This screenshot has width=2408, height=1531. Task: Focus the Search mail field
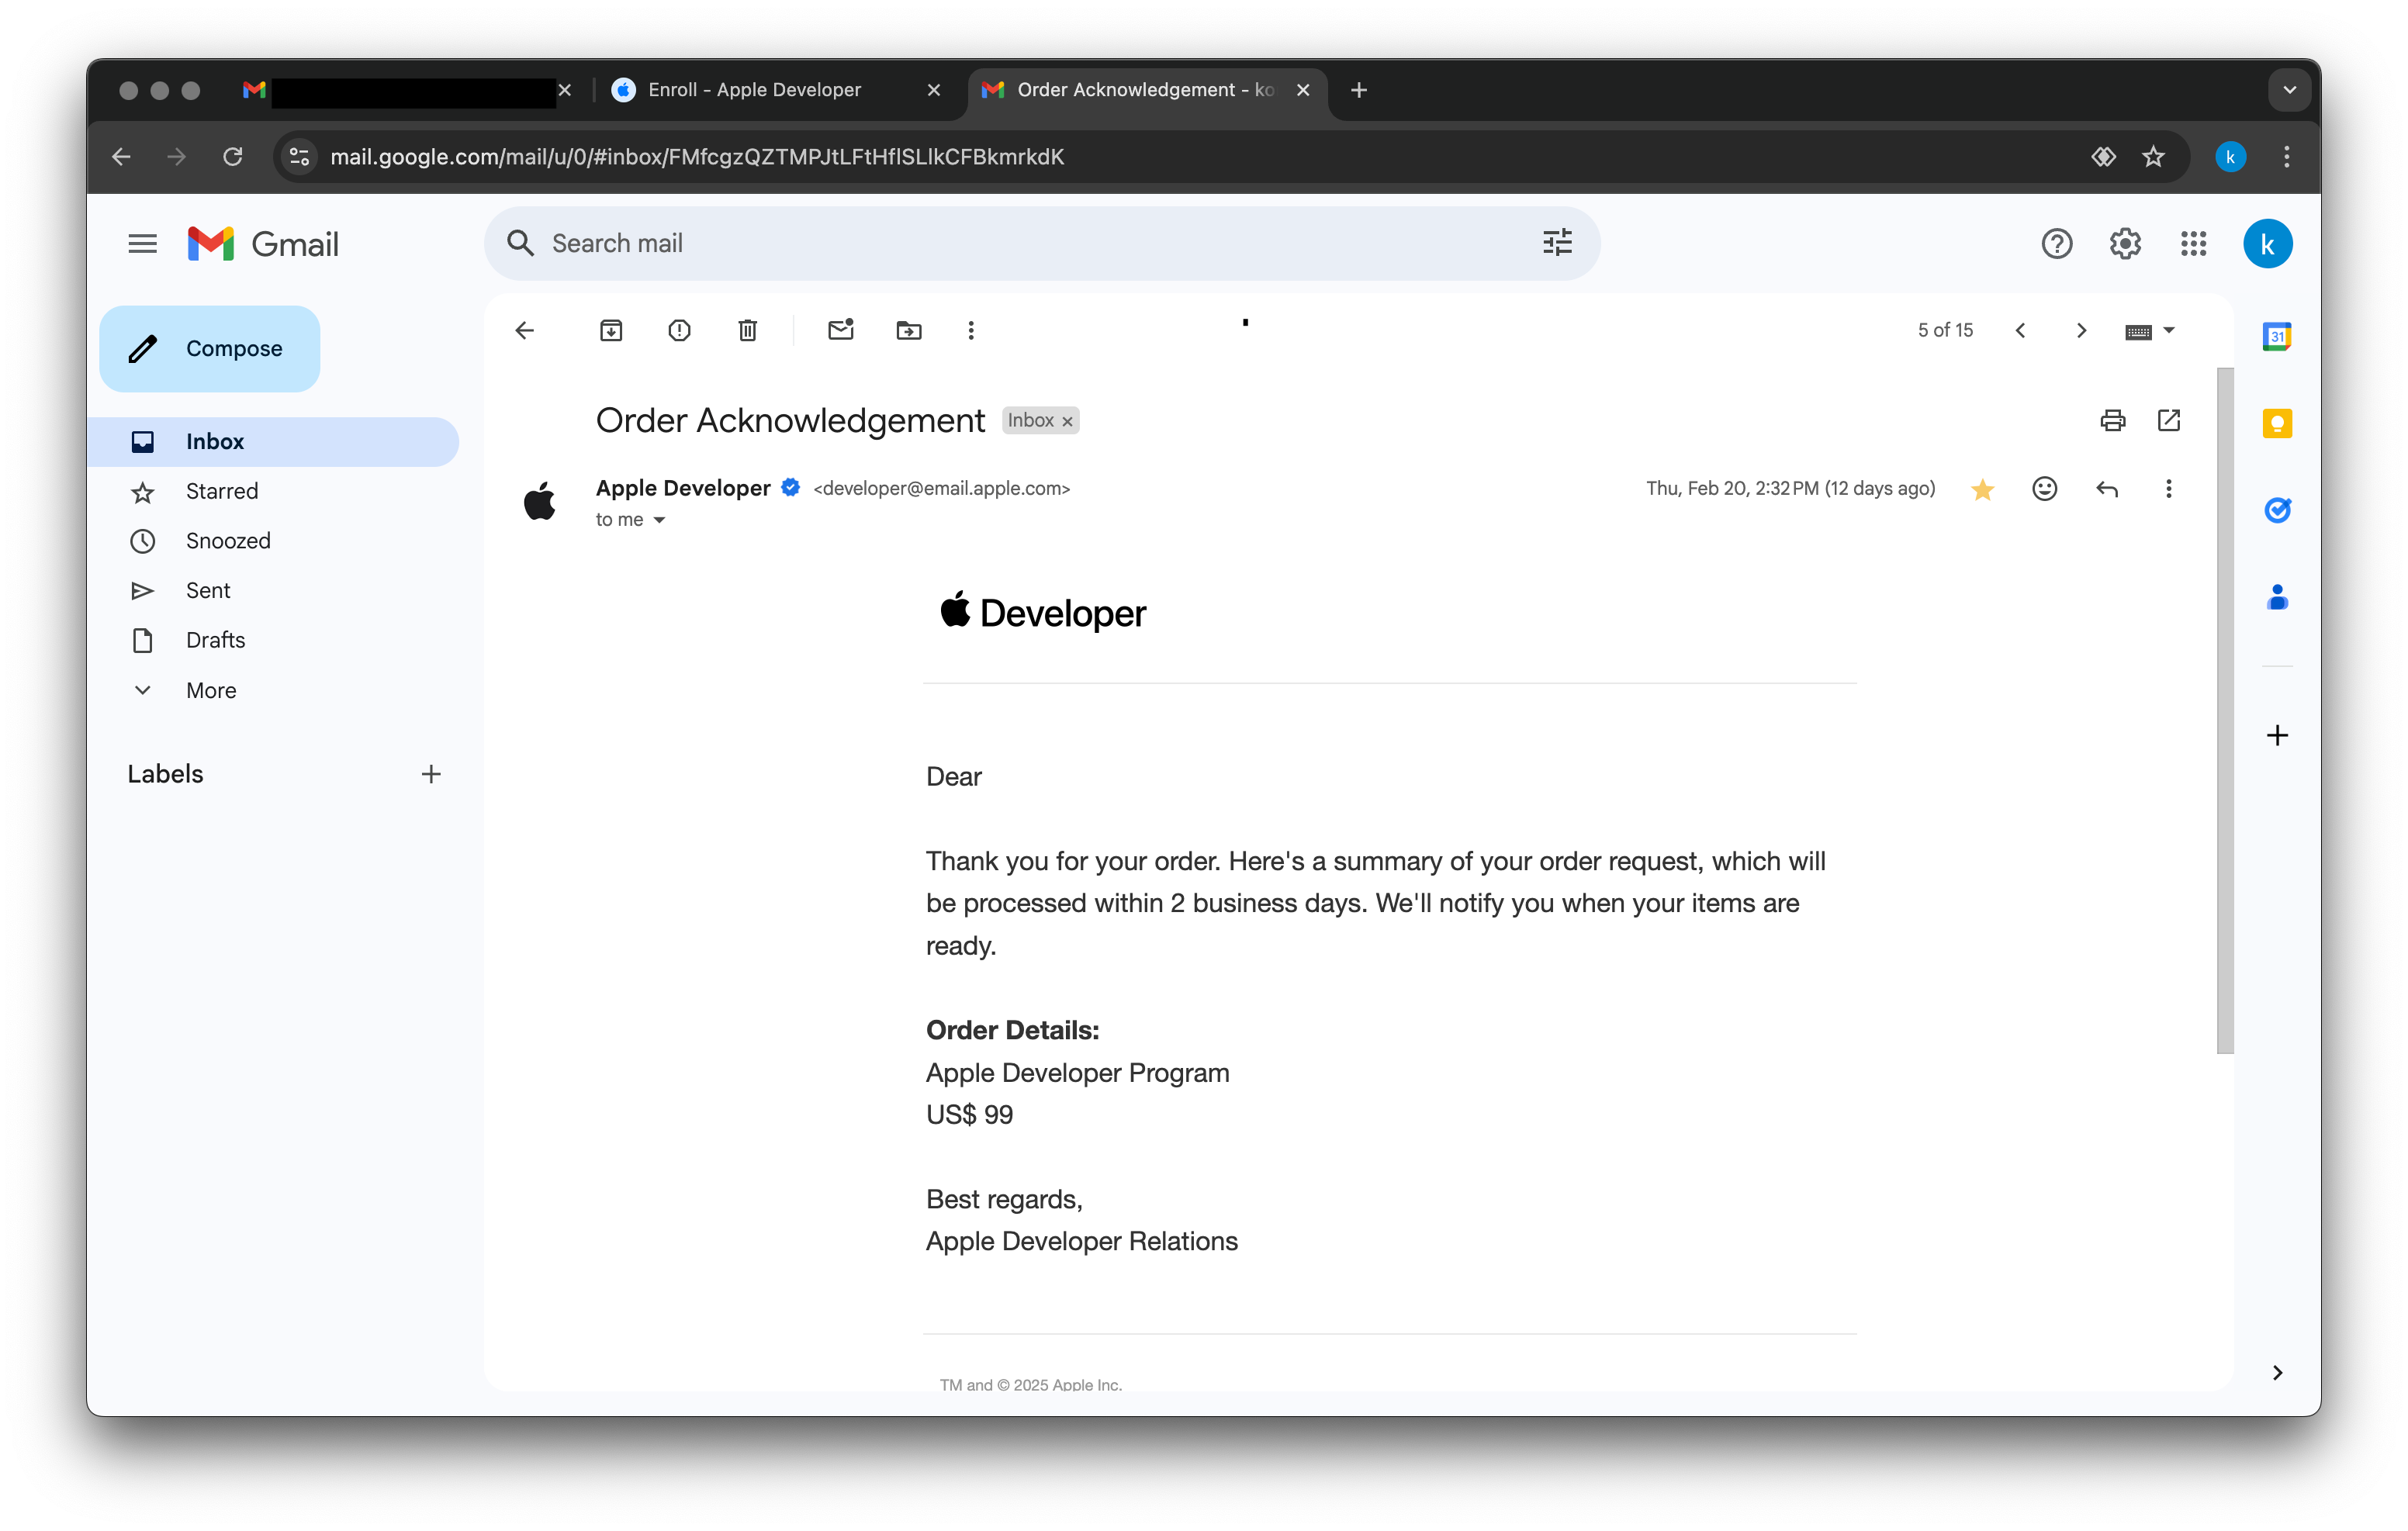[x=1040, y=243]
